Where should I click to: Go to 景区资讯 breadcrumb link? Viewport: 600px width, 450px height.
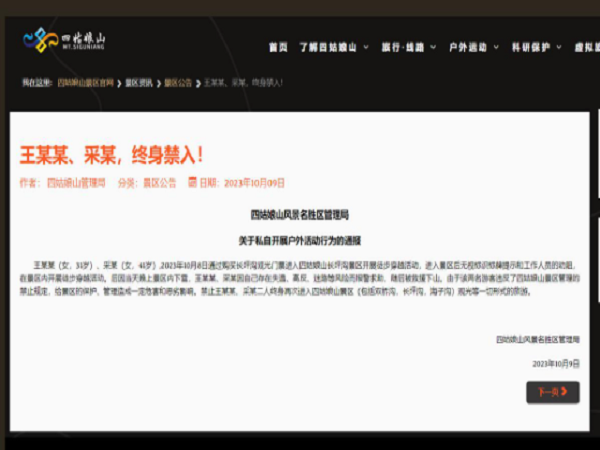click(139, 82)
